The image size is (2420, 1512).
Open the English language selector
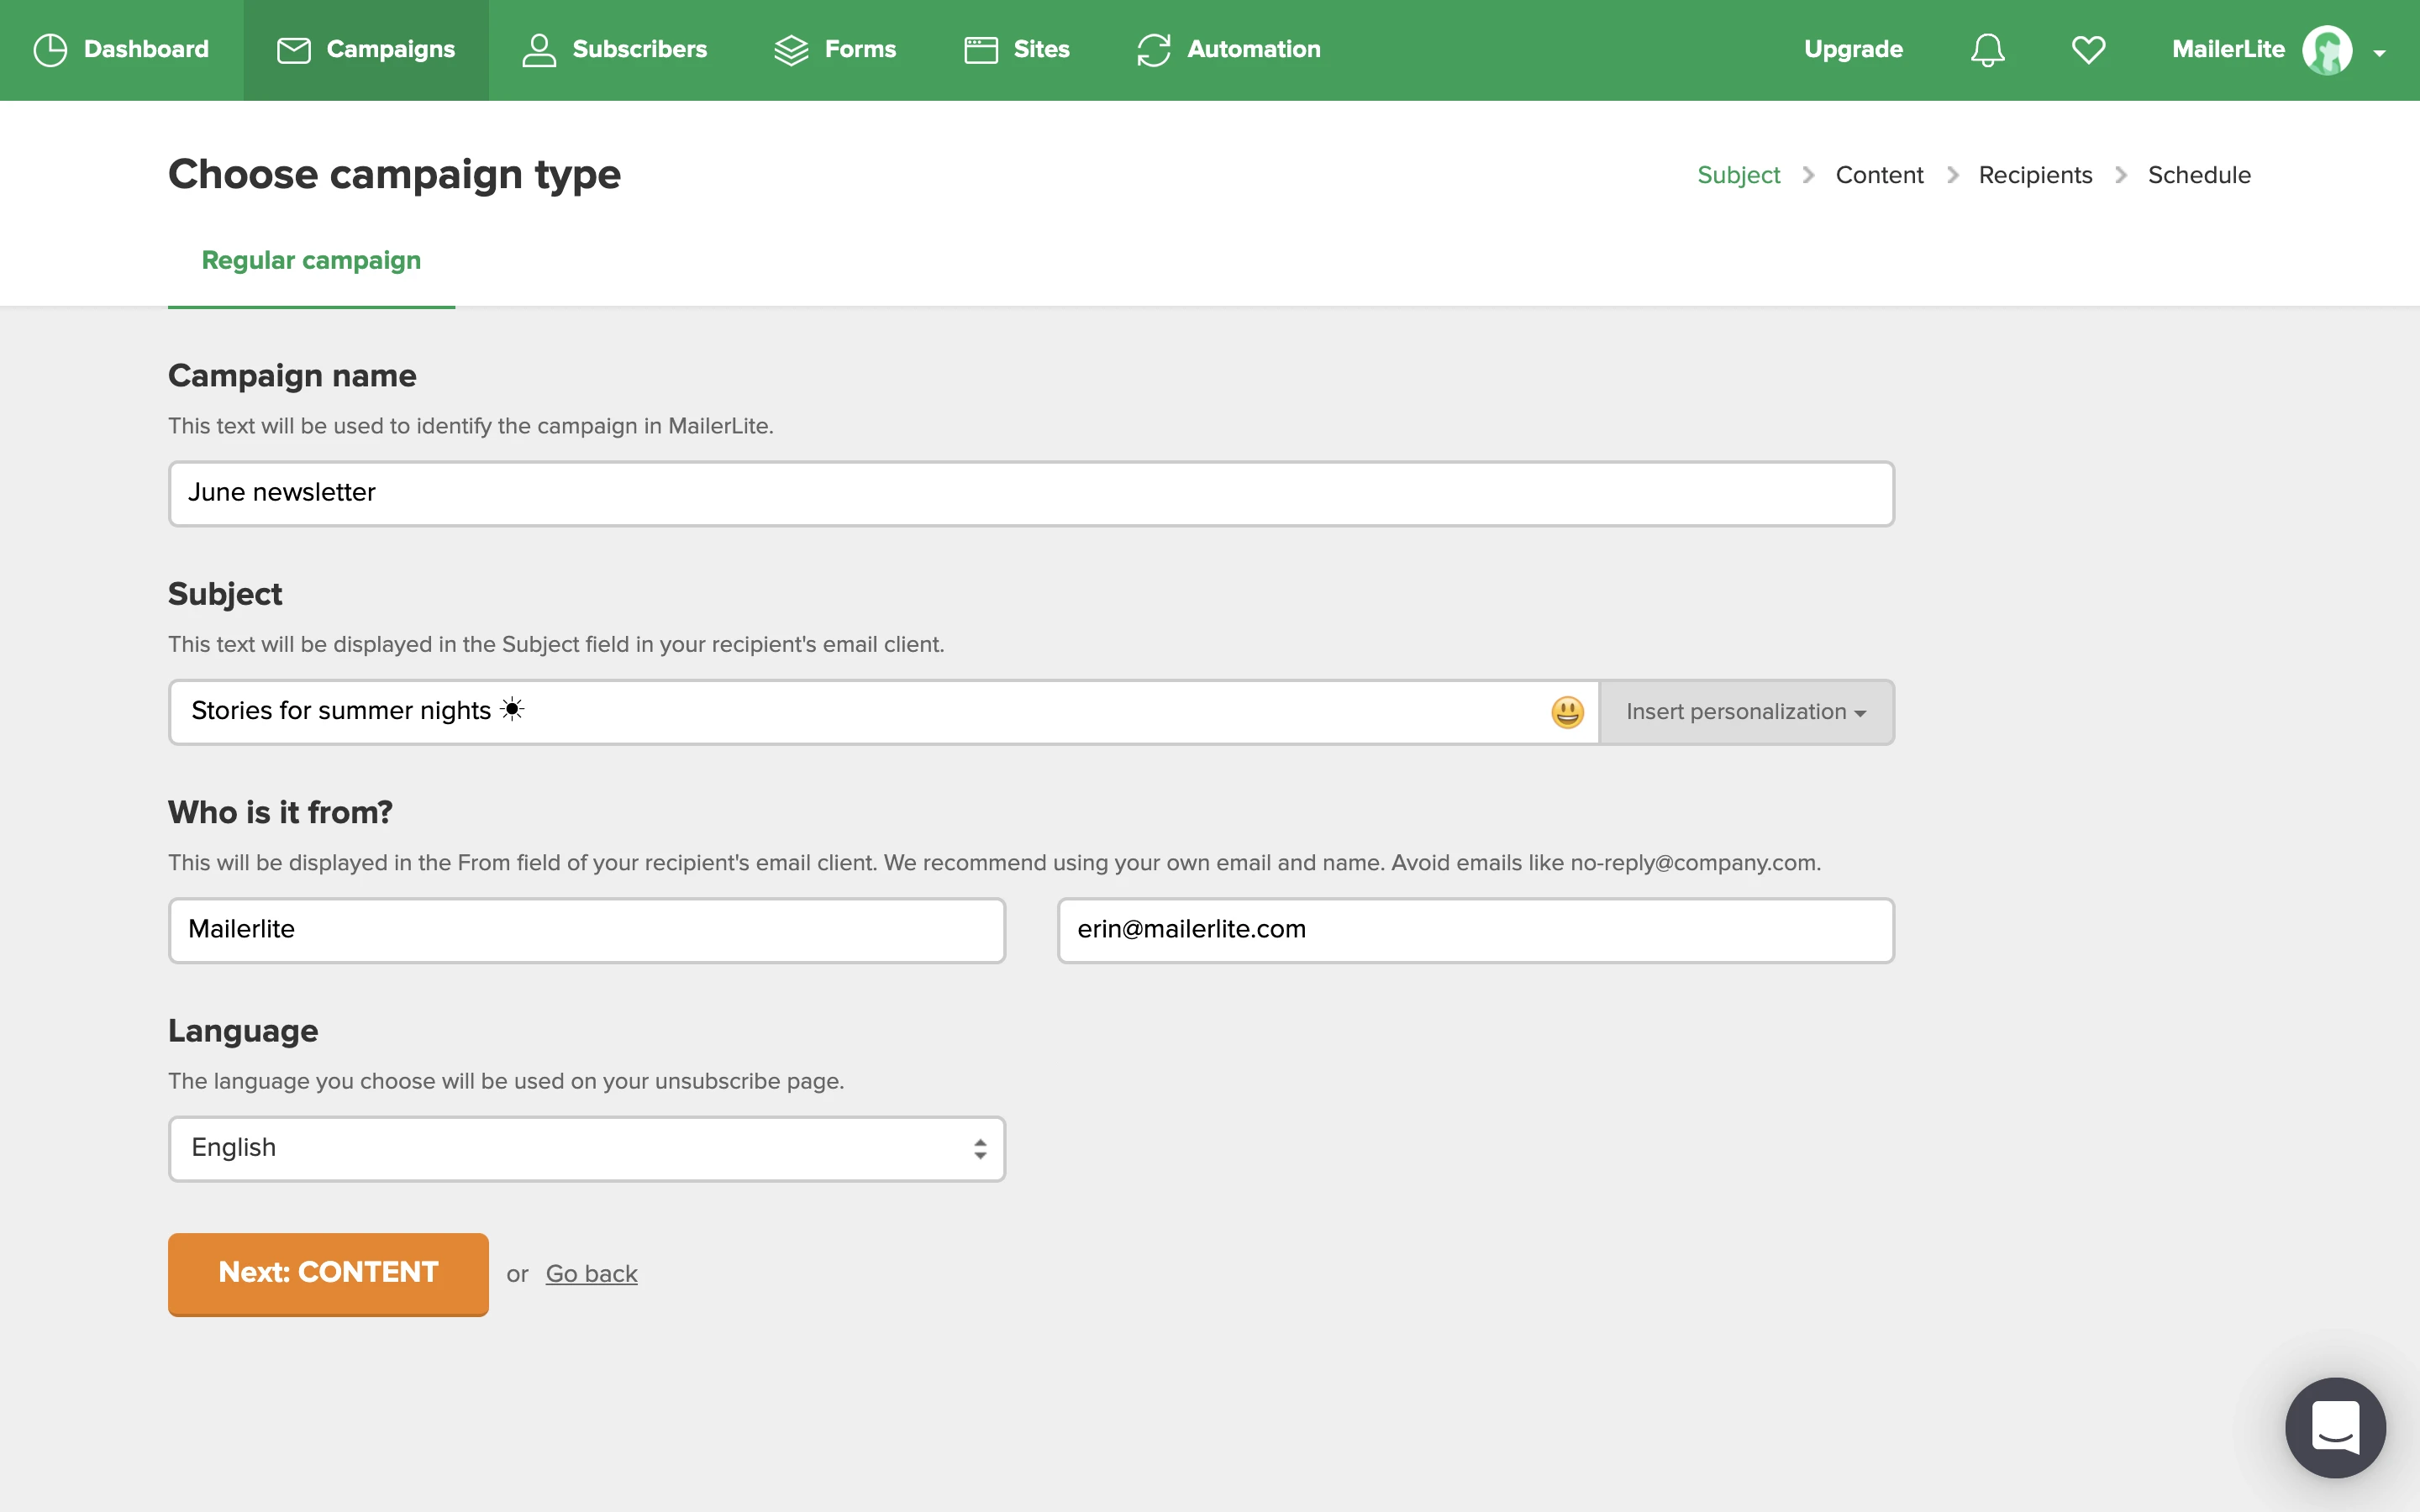click(x=586, y=1148)
